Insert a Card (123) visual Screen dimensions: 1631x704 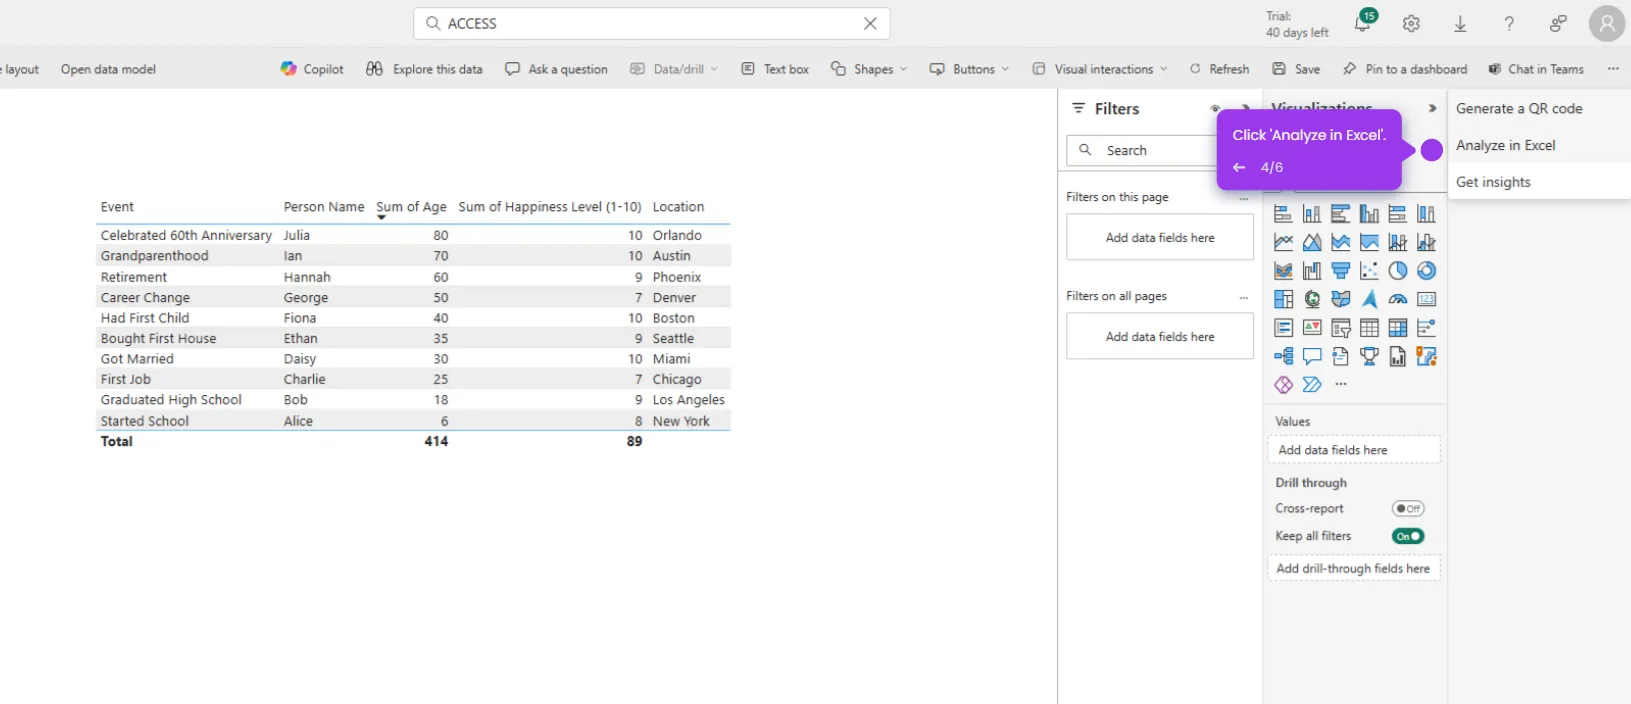click(1427, 299)
